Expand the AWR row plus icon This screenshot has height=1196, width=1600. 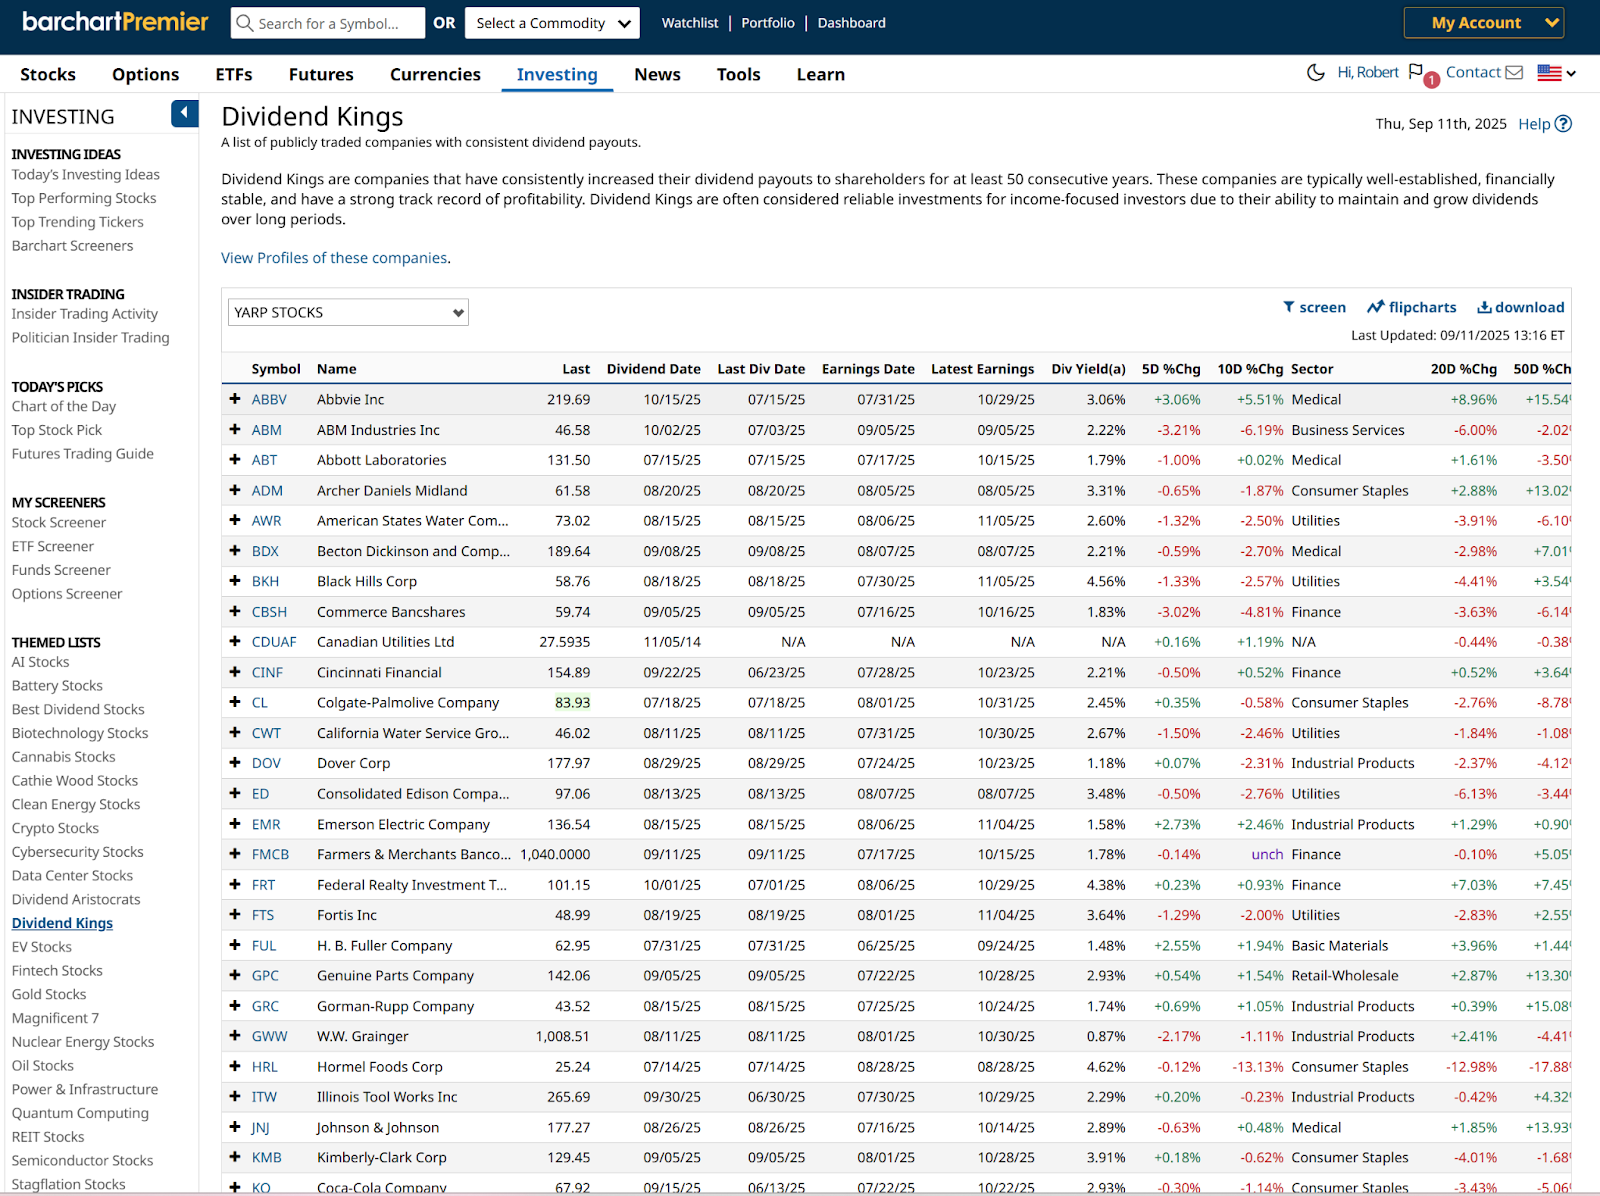click(x=235, y=520)
